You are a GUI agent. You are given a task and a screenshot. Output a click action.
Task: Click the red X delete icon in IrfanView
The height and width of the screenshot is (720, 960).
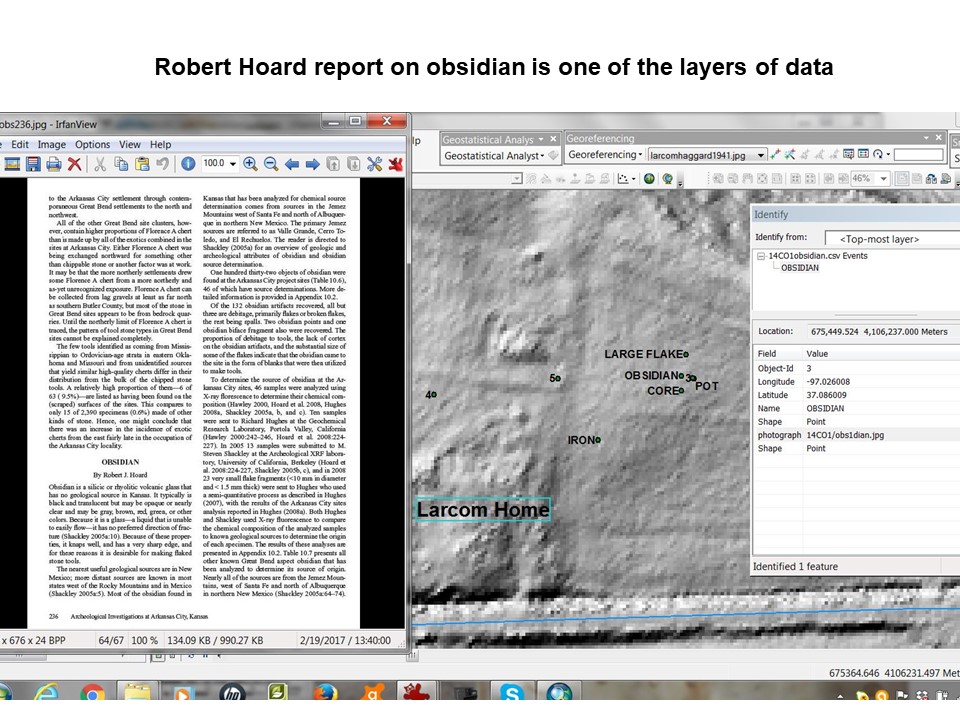76,164
